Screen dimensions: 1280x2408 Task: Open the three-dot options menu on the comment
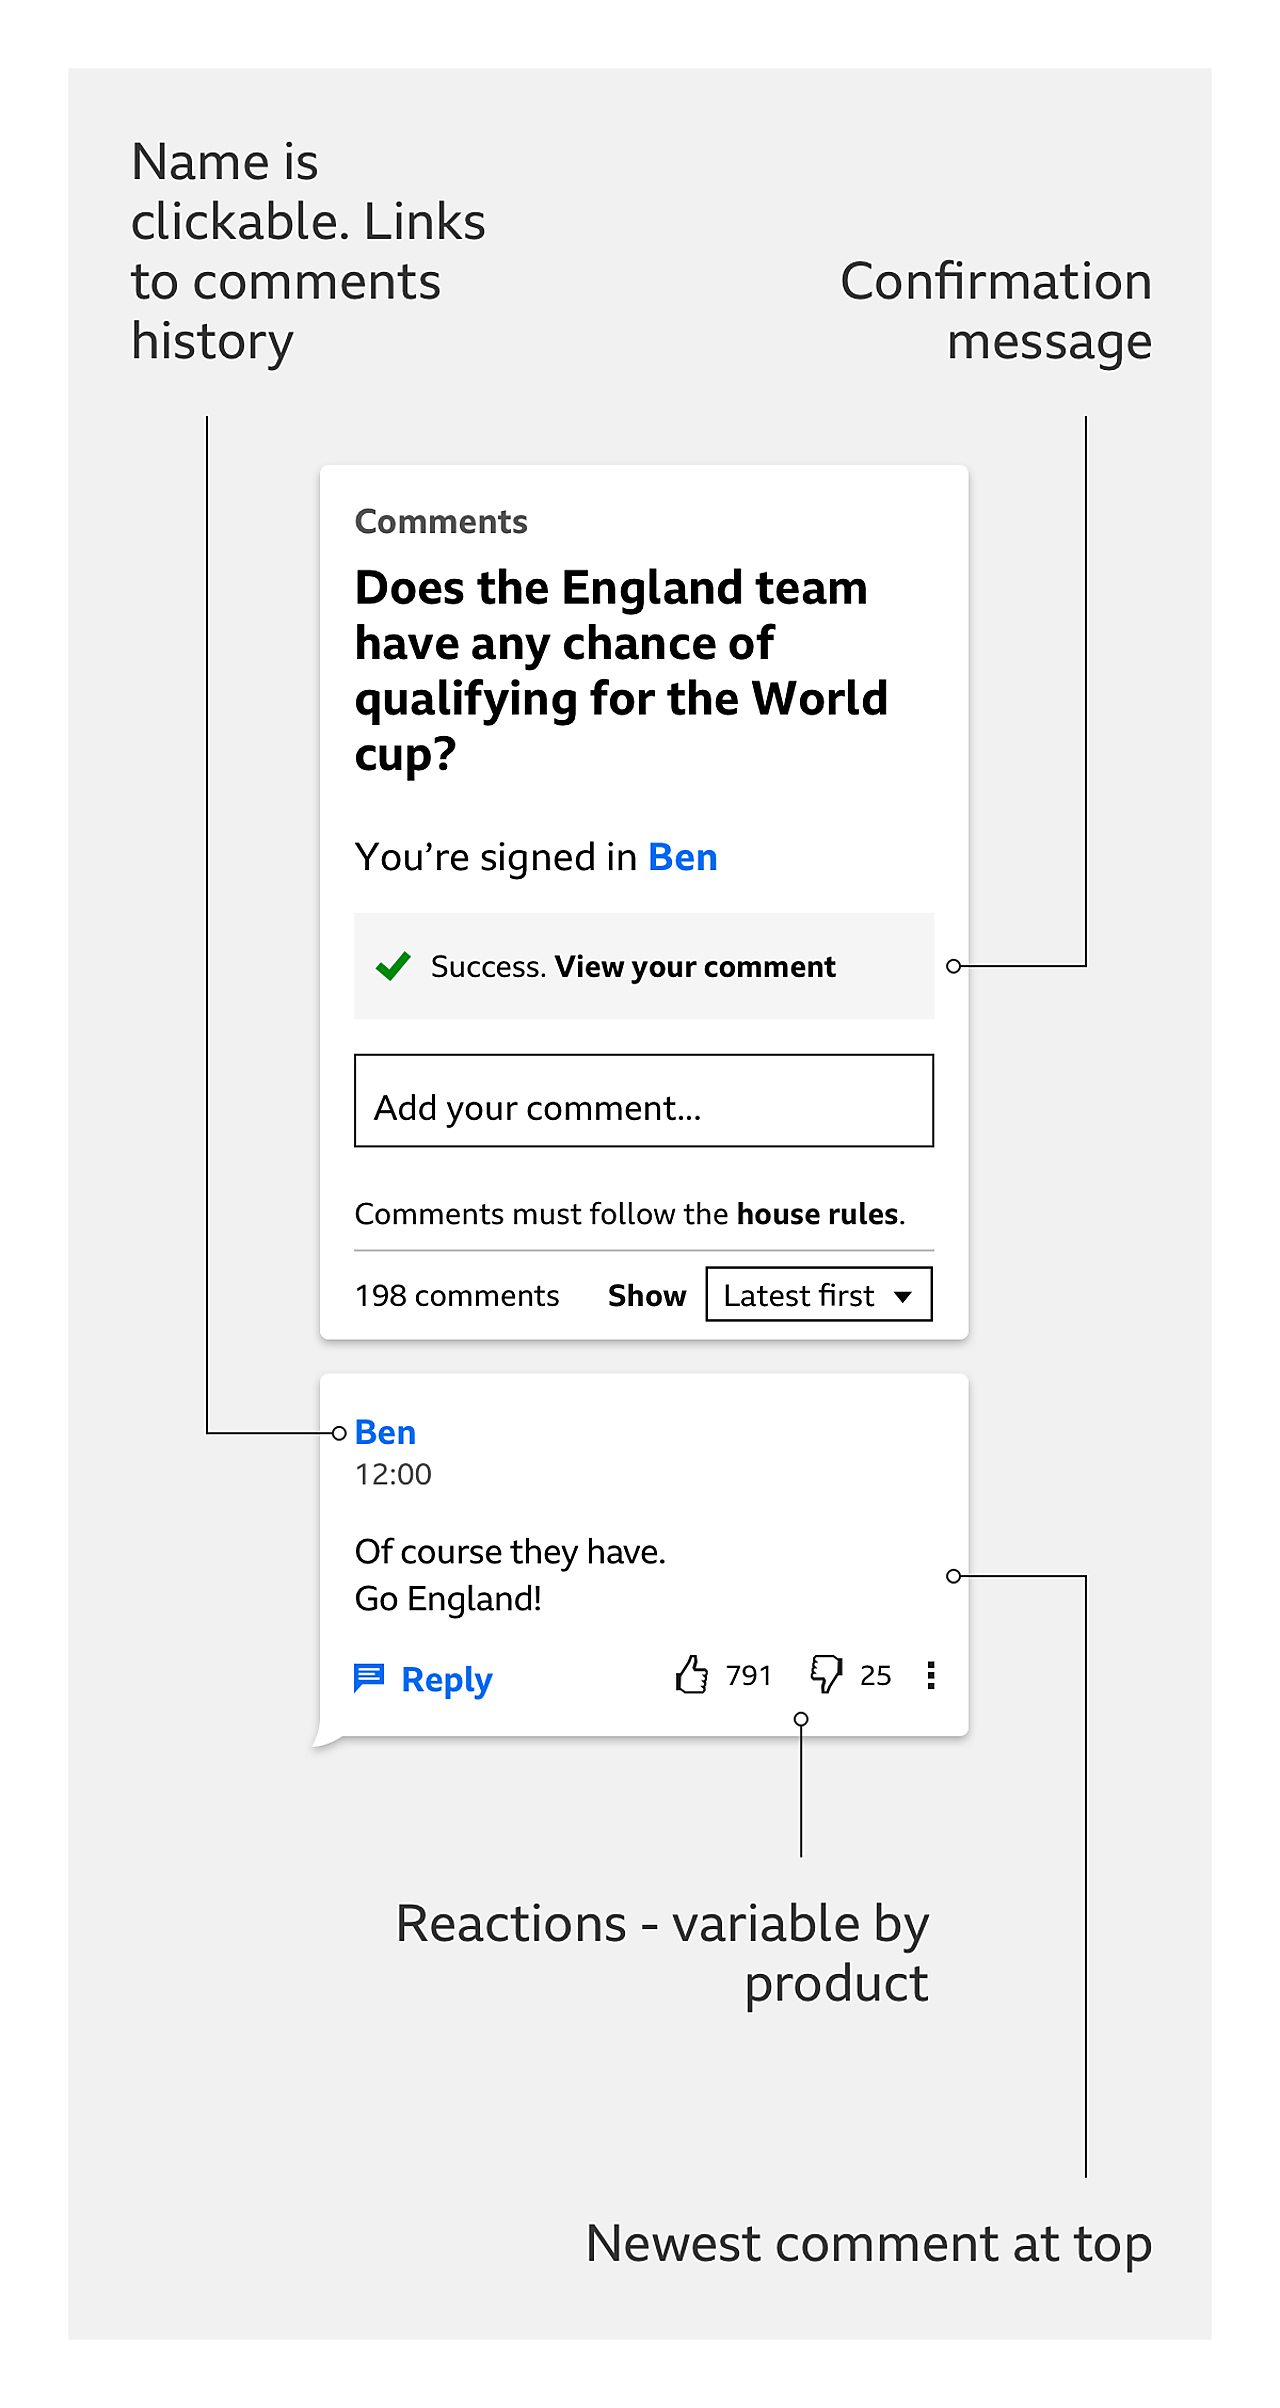(930, 1675)
